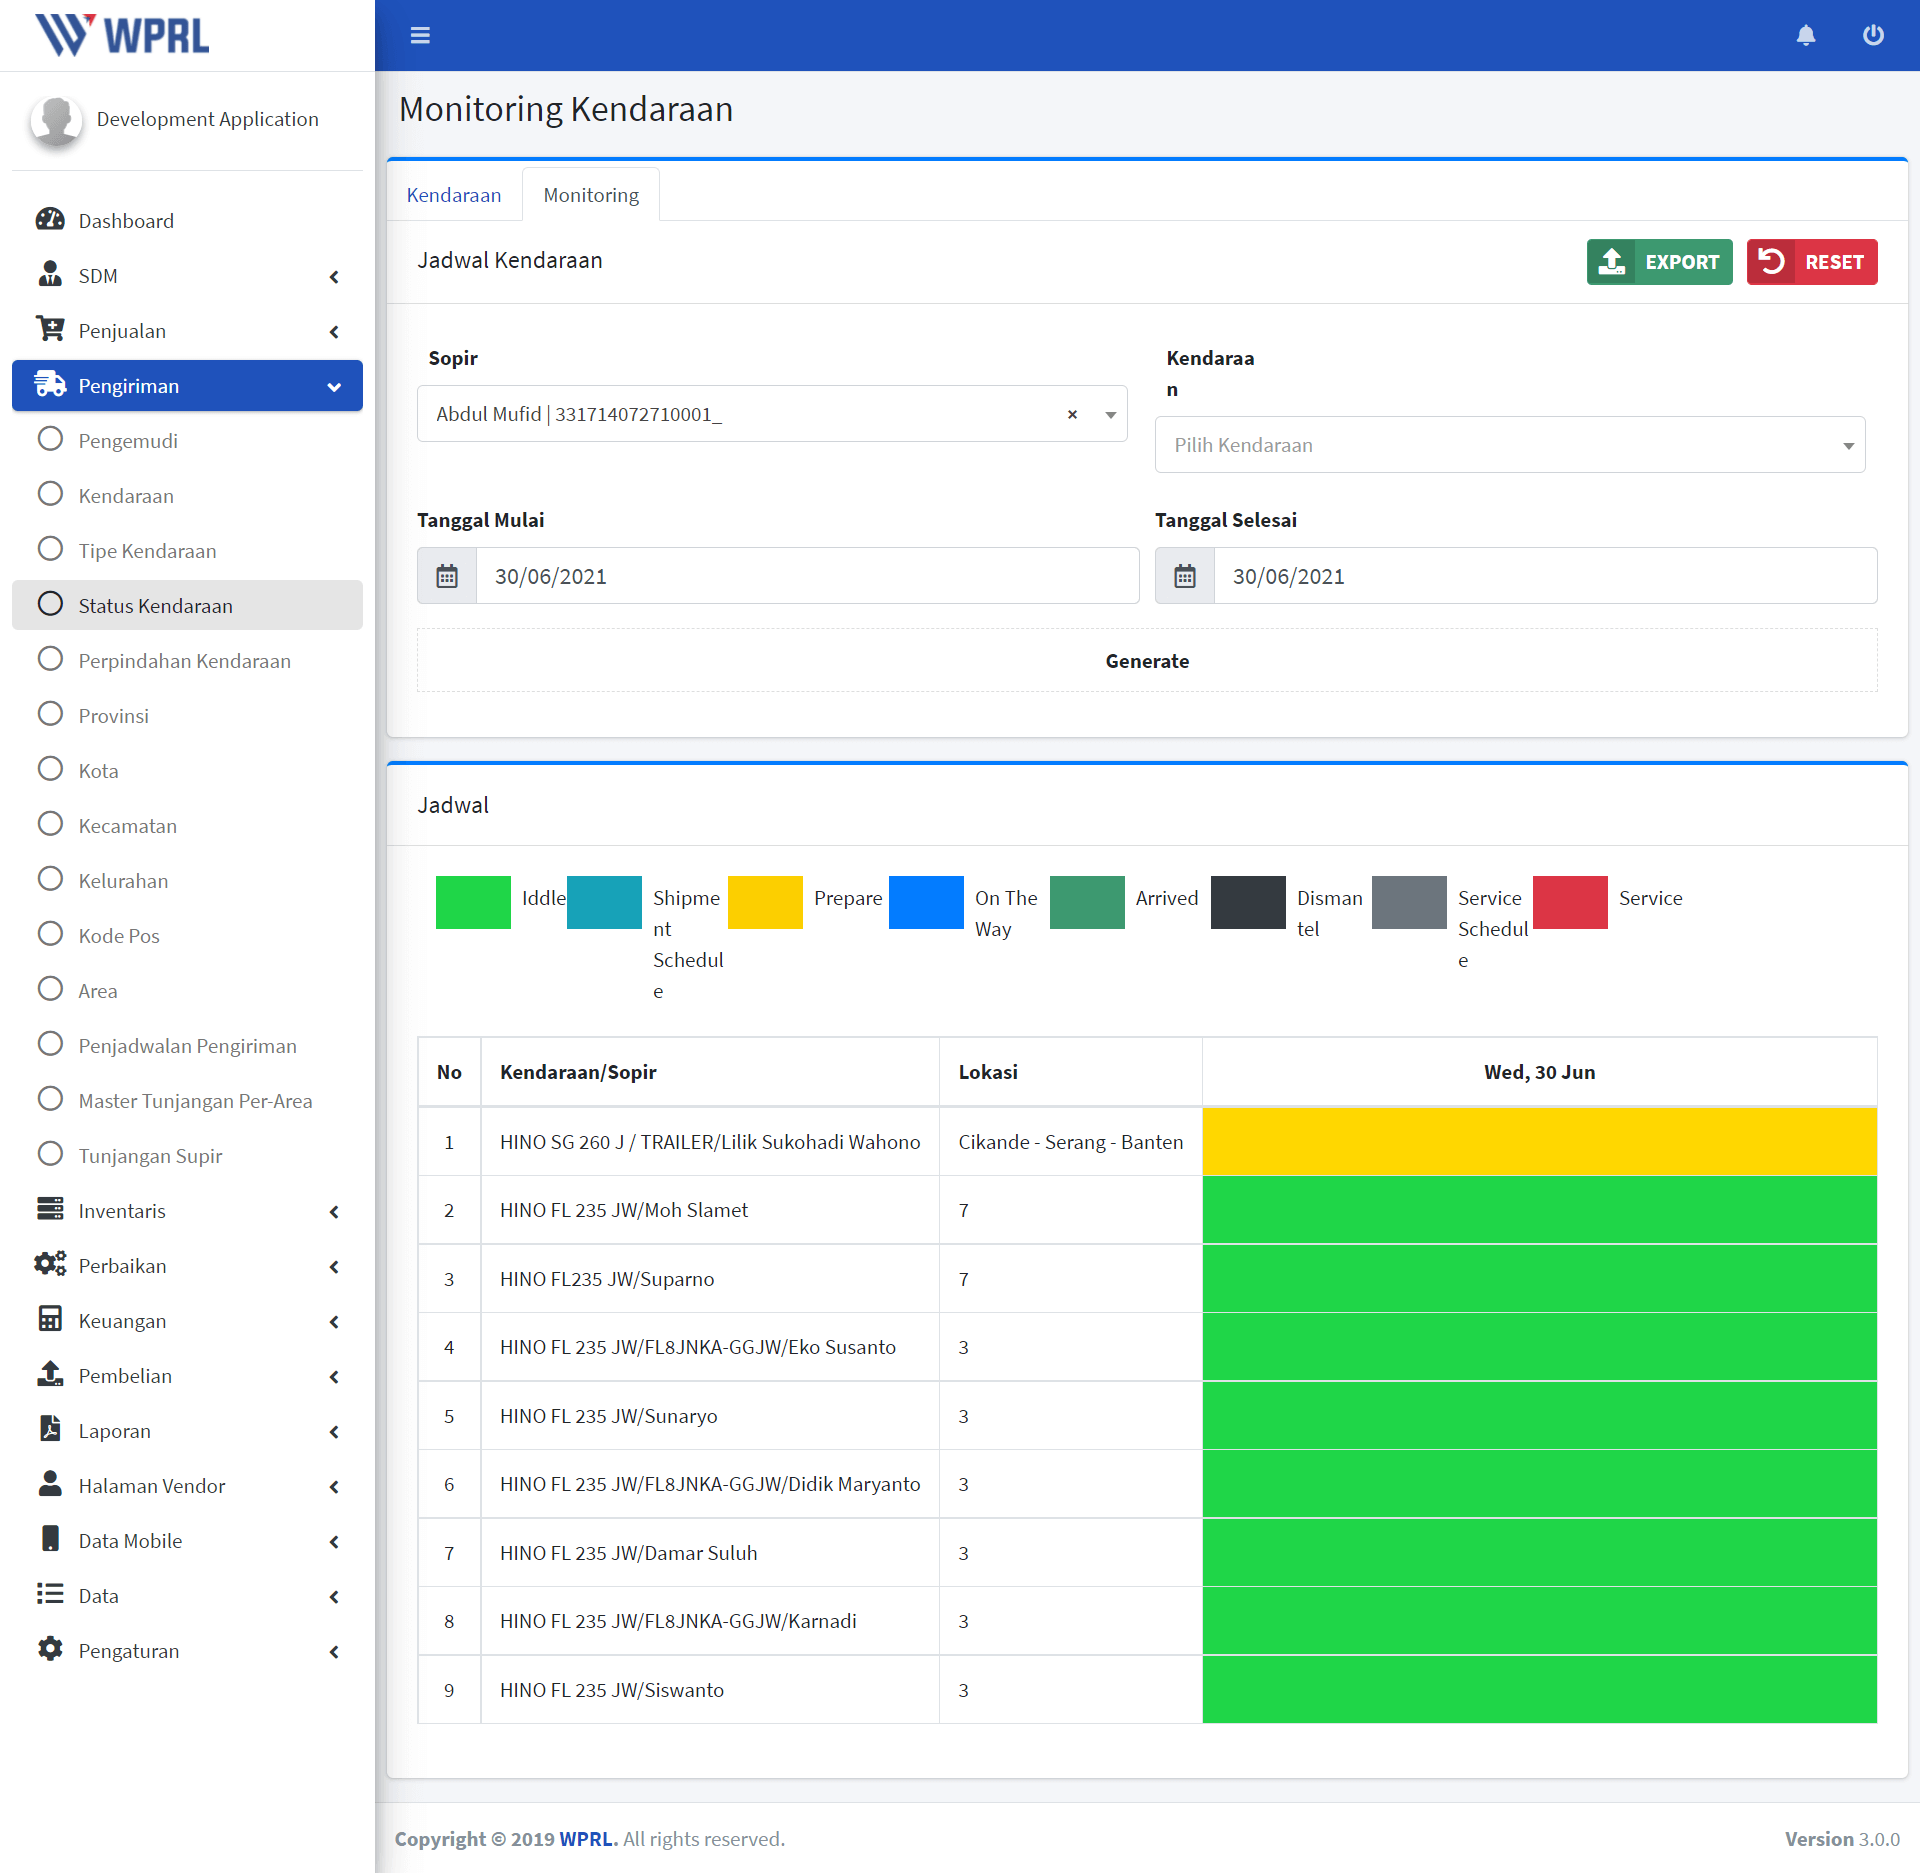Viewport: 1920px width, 1873px height.
Task: Click the Tanggal Mulai calendar icon
Action: coord(447,576)
